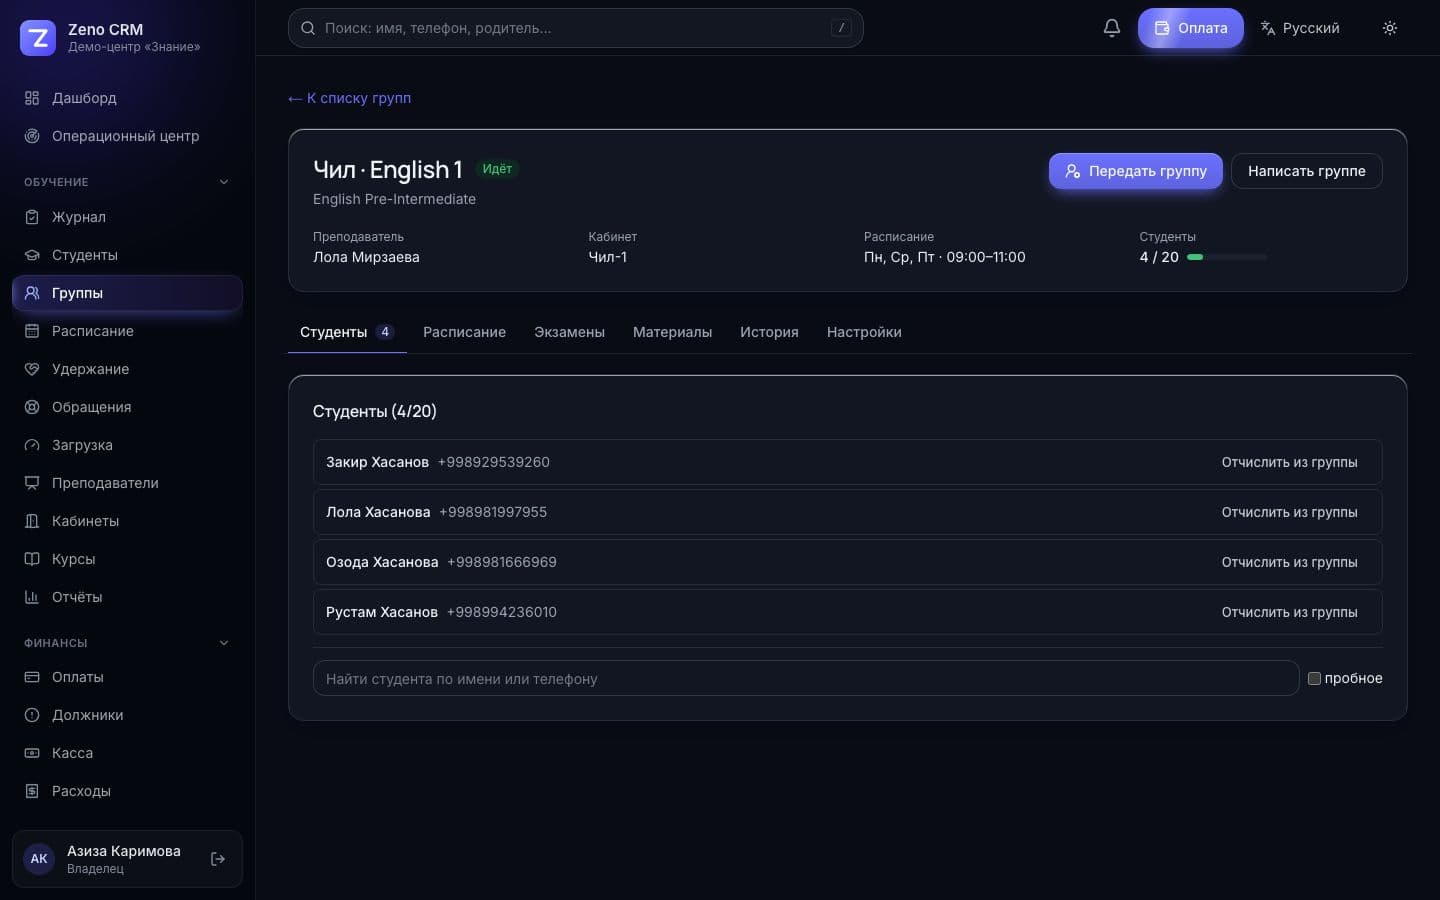
Task: Open Дашборд from the sidebar
Action: pos(127,98)
